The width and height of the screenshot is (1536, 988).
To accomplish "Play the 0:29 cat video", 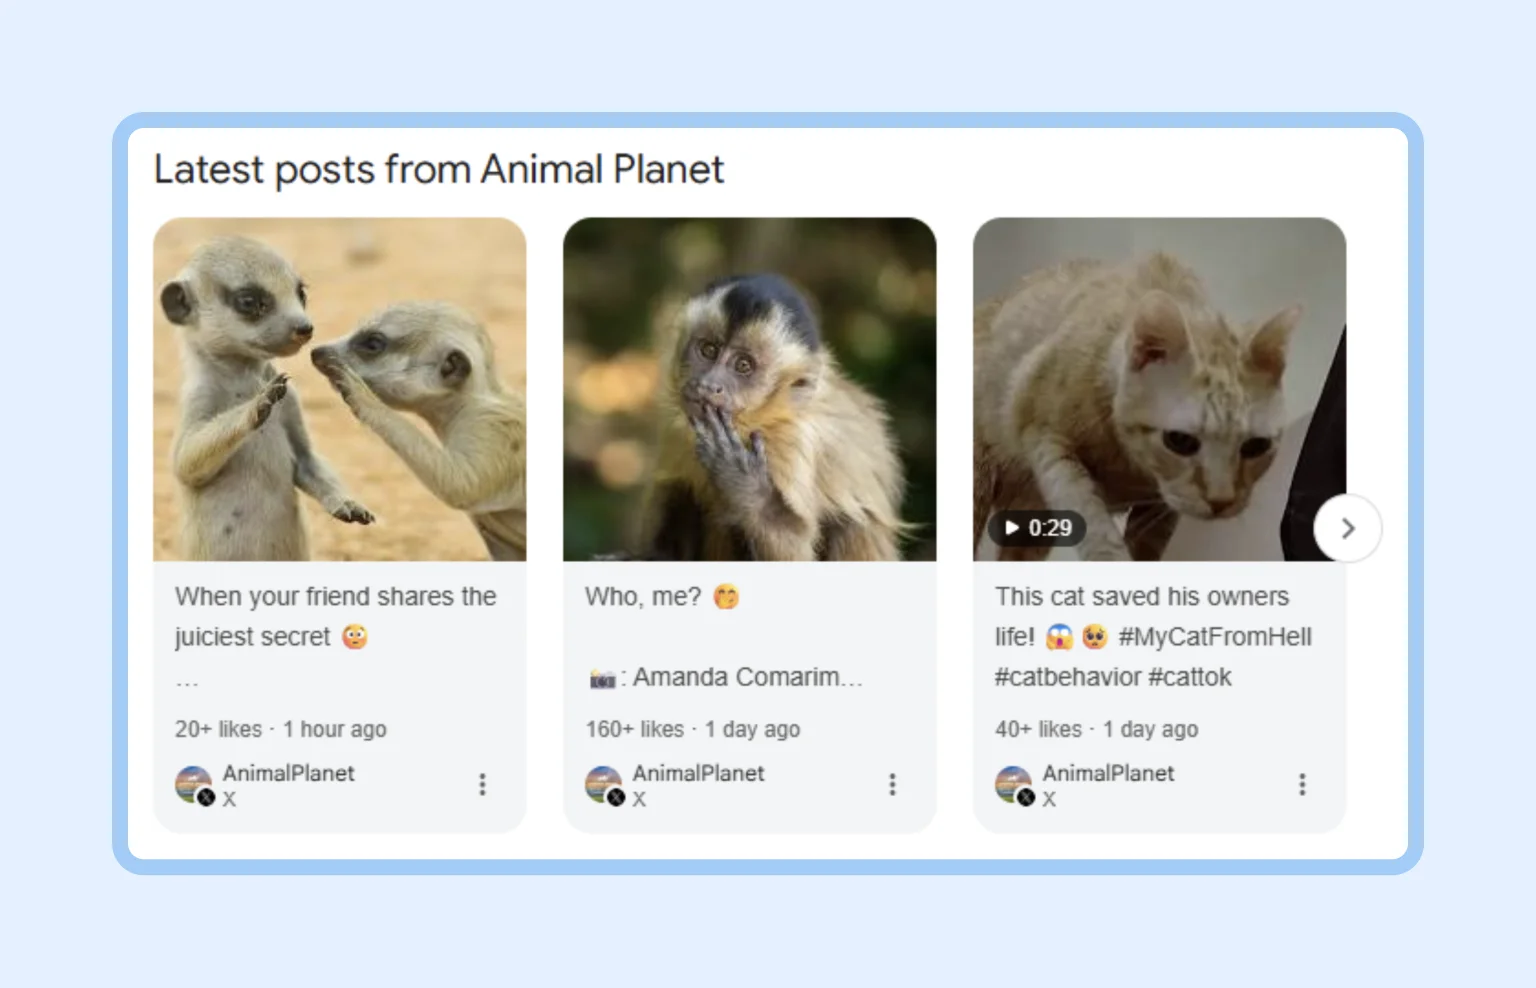I will pyautogui.click(x=1037, y=528).
